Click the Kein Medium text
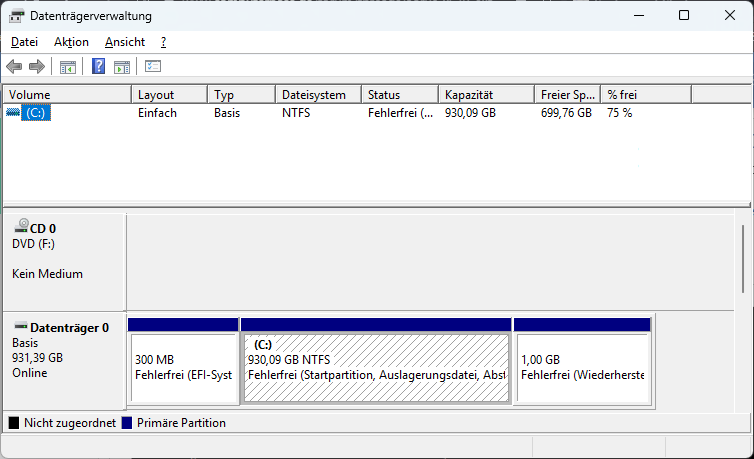The image size is (754, 459). [47, 274]
